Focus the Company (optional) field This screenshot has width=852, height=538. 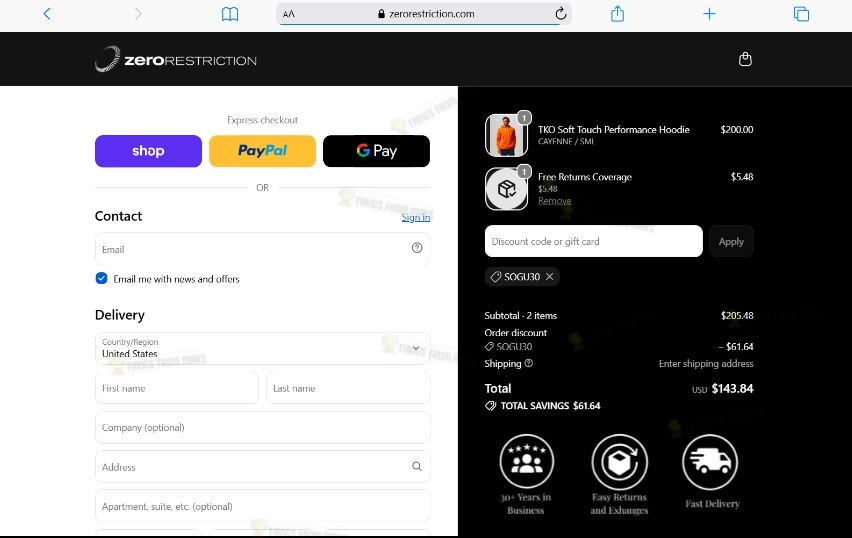point(262,427)
